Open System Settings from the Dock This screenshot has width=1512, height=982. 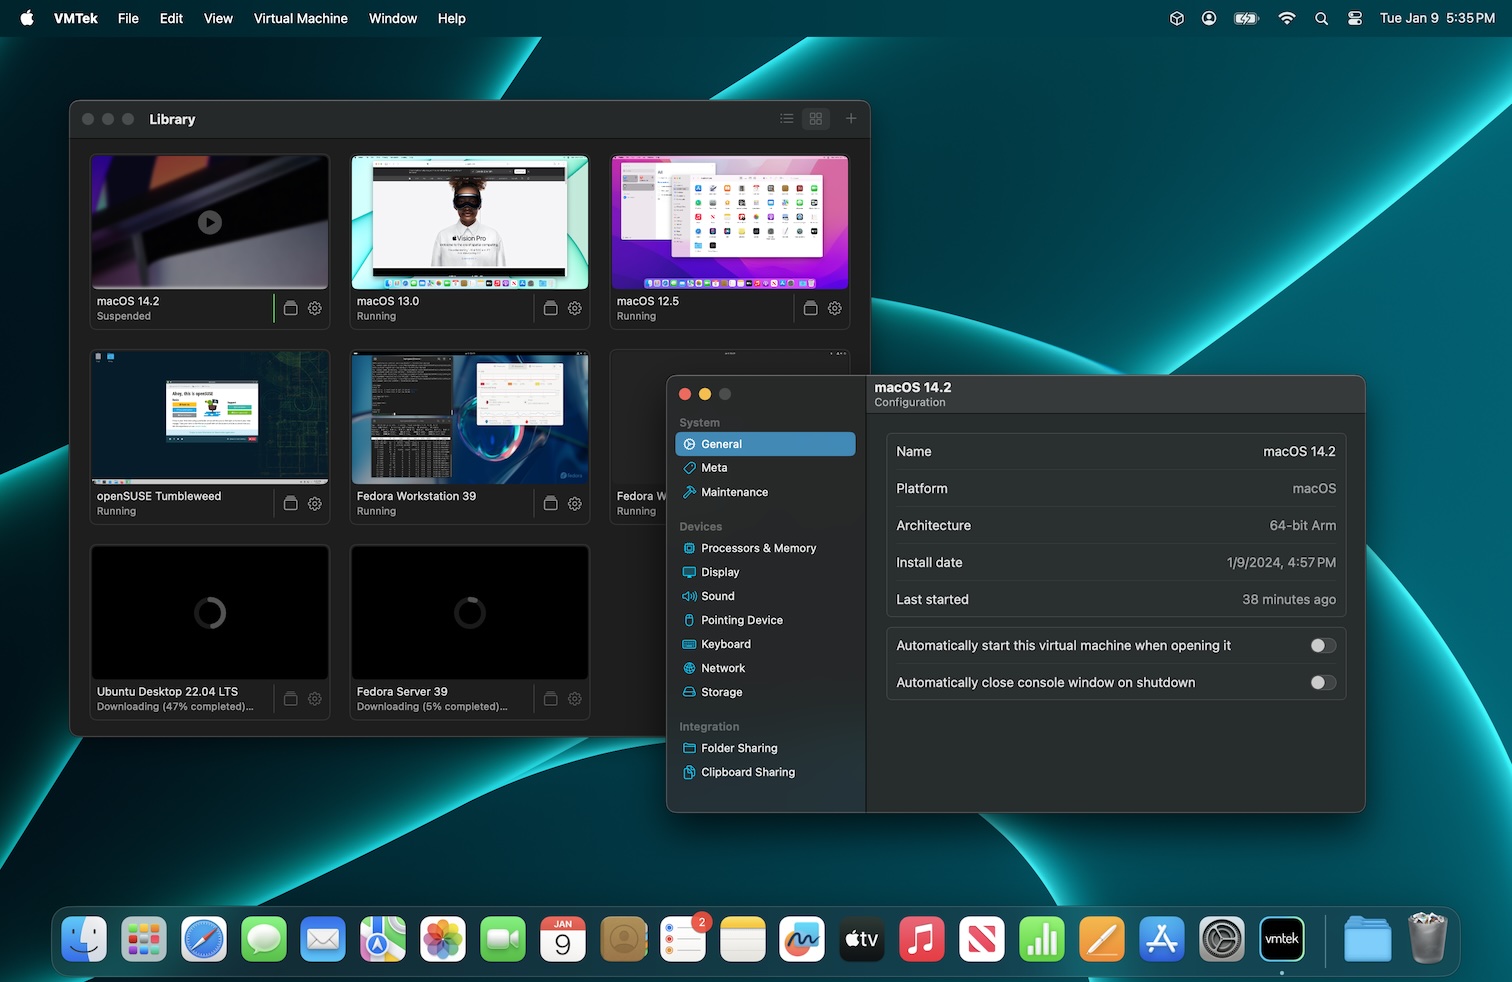1222,939
